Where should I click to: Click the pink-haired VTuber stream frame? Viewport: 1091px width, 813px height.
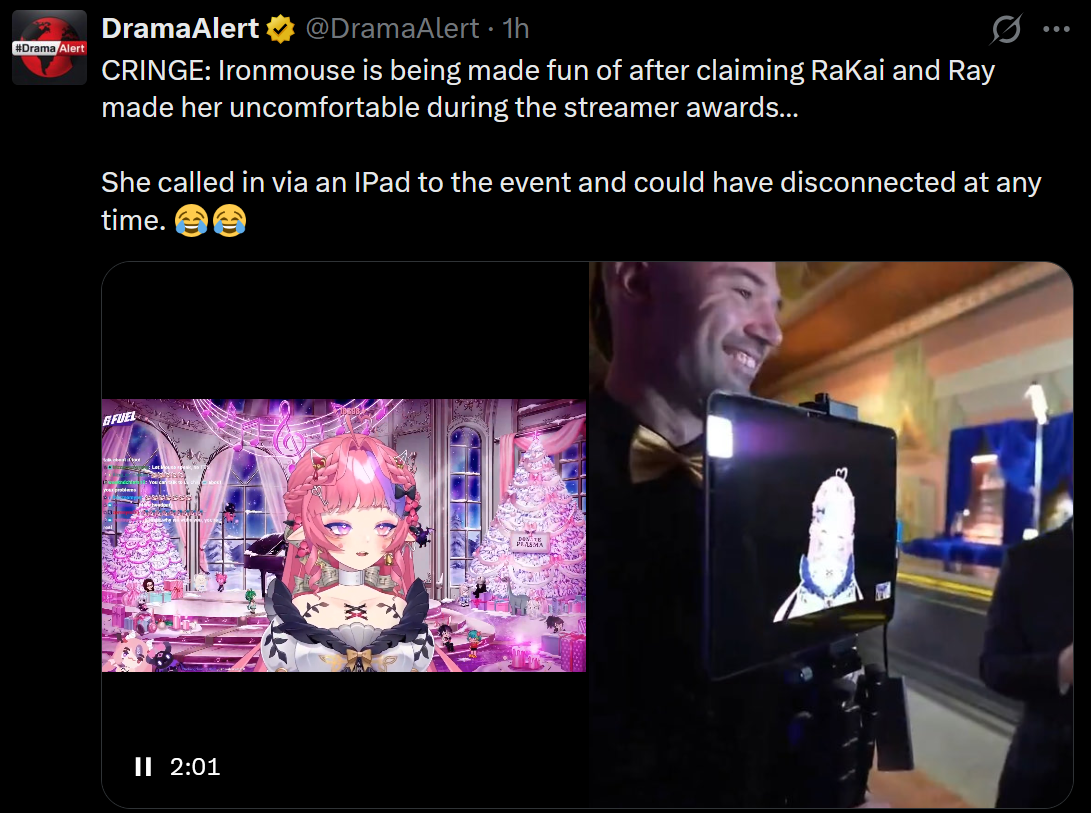pyautogui.click(x=344, y=535)
